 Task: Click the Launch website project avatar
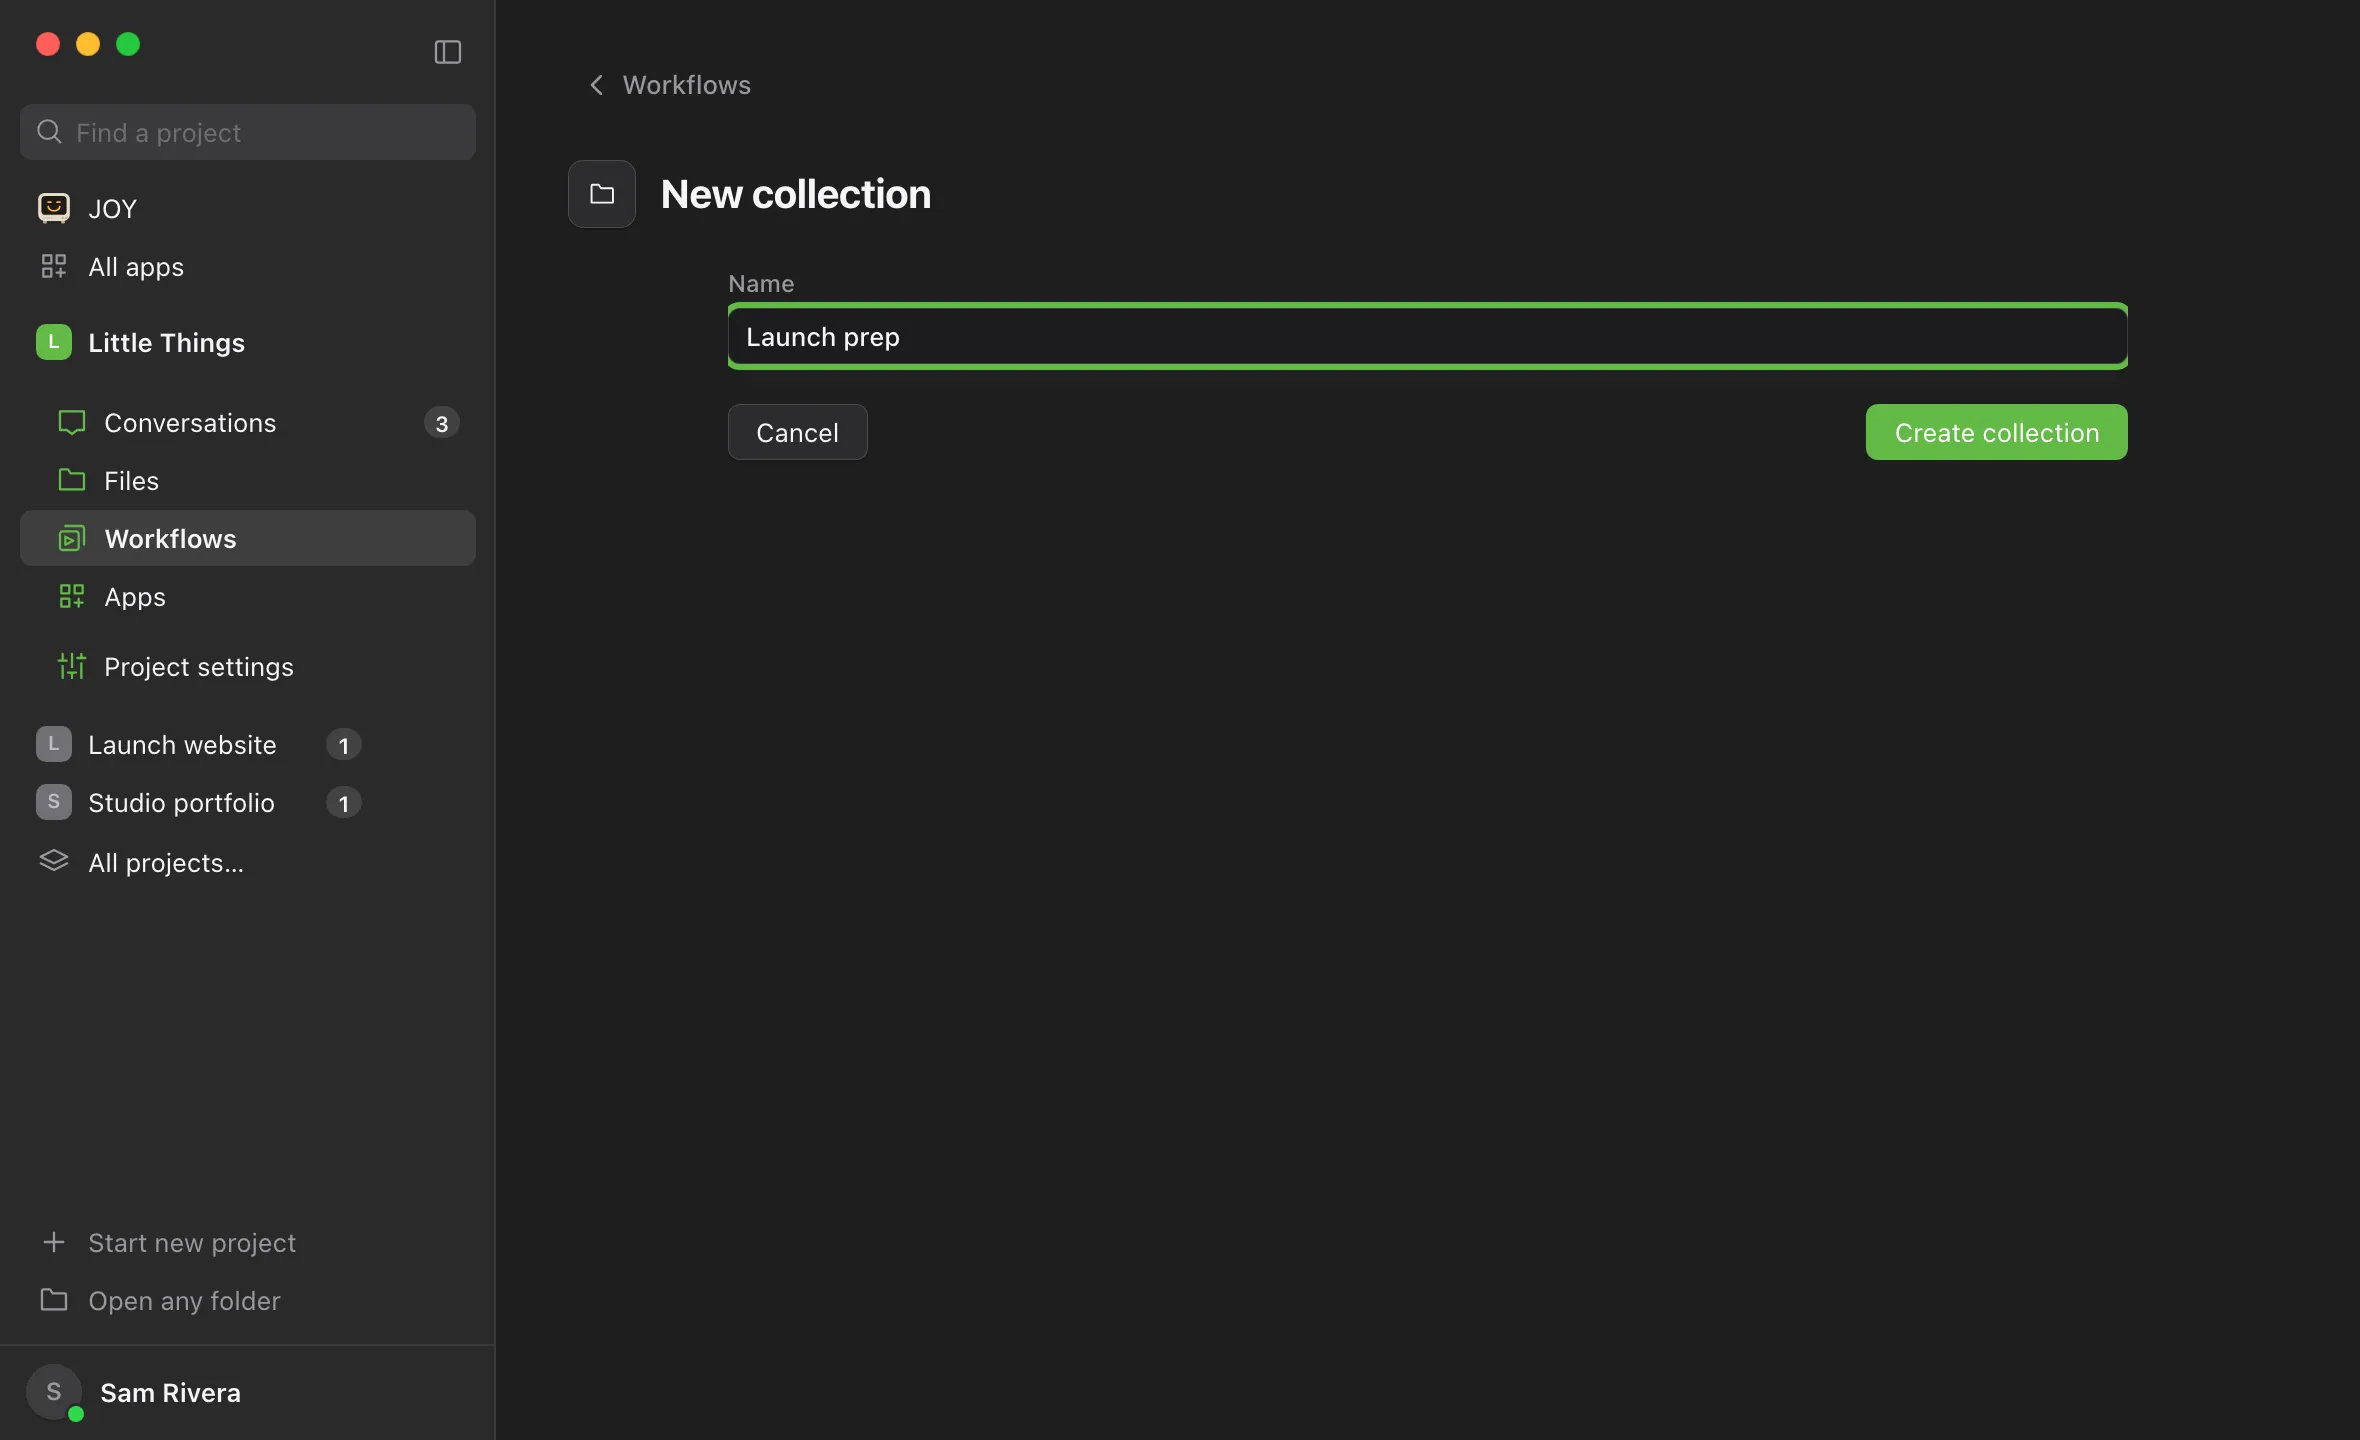click(54, 744)
